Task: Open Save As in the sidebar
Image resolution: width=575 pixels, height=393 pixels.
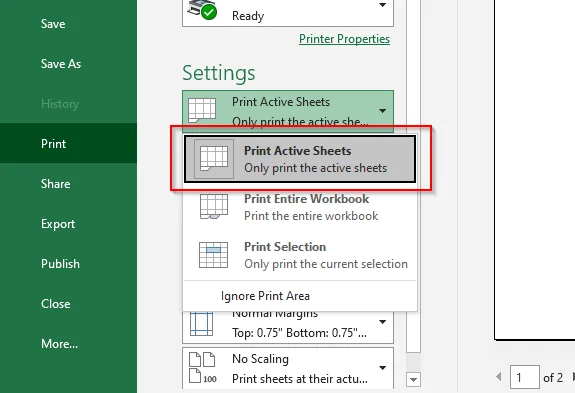Action: (61, 64)
